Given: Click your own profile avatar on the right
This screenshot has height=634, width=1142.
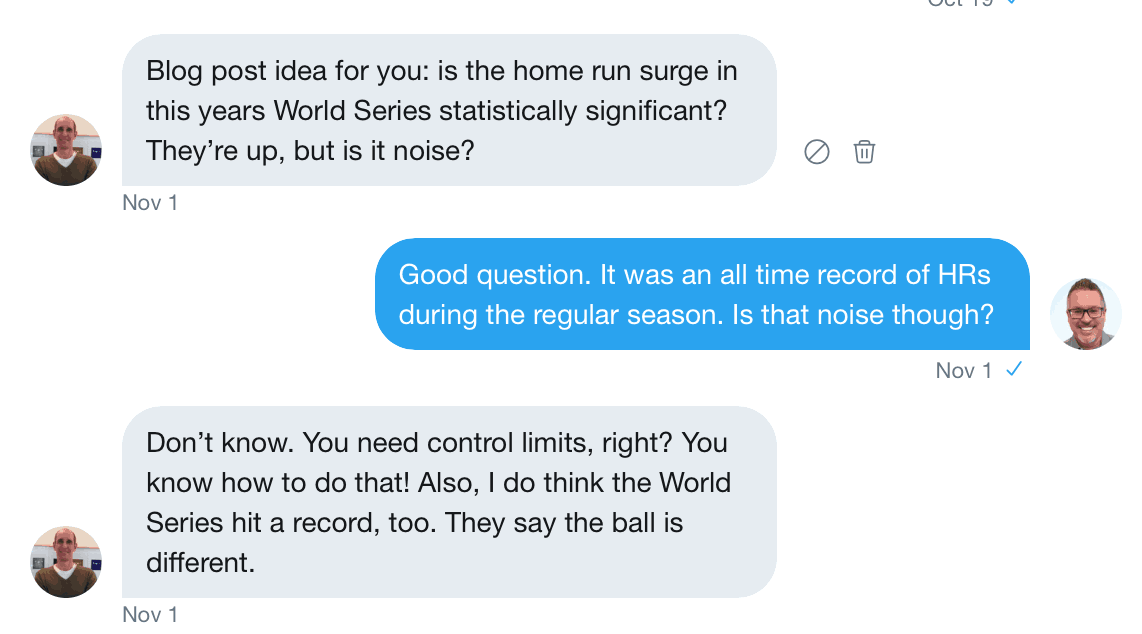Looking at the screenshot, I should tap(1086, 314).
